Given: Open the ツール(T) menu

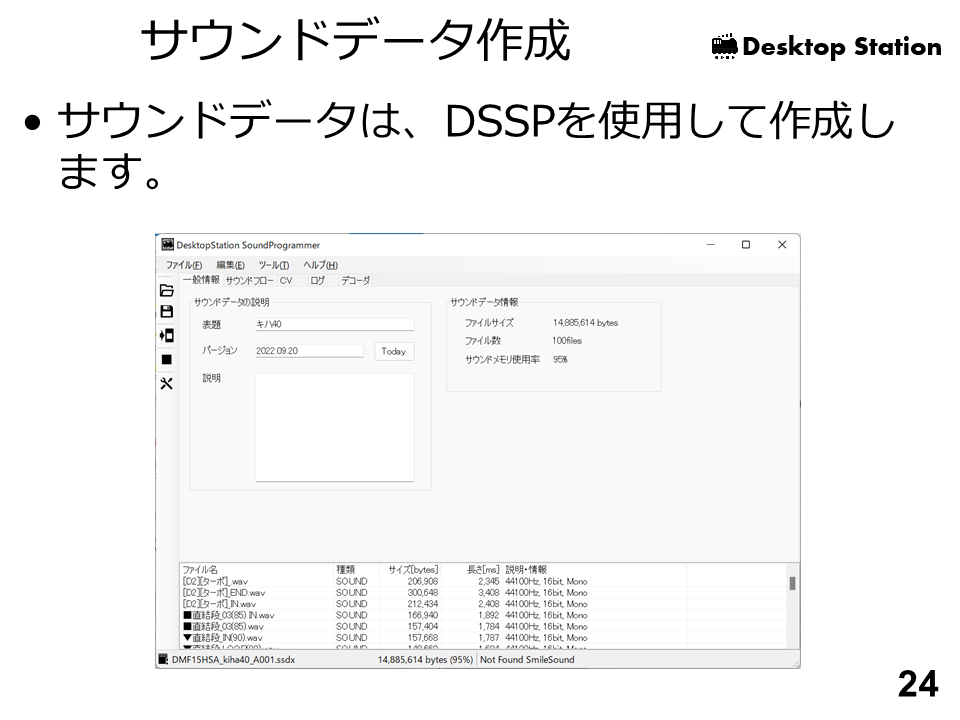Looking at the screenshot, I should (x=273, y=265).
